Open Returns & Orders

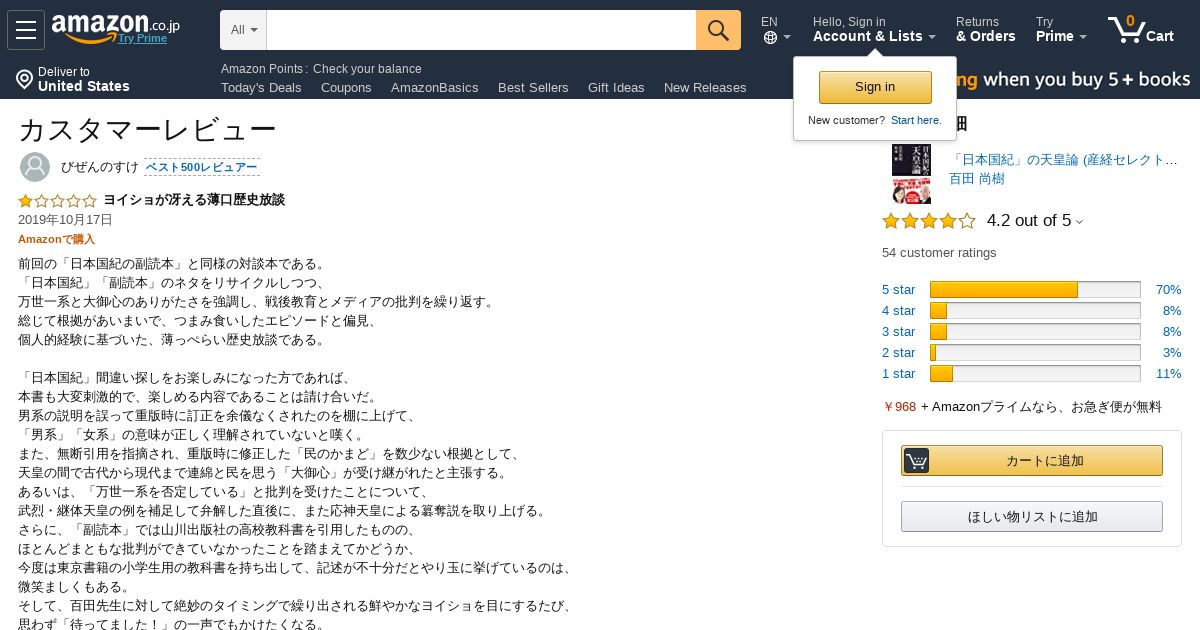pos(986,29)
